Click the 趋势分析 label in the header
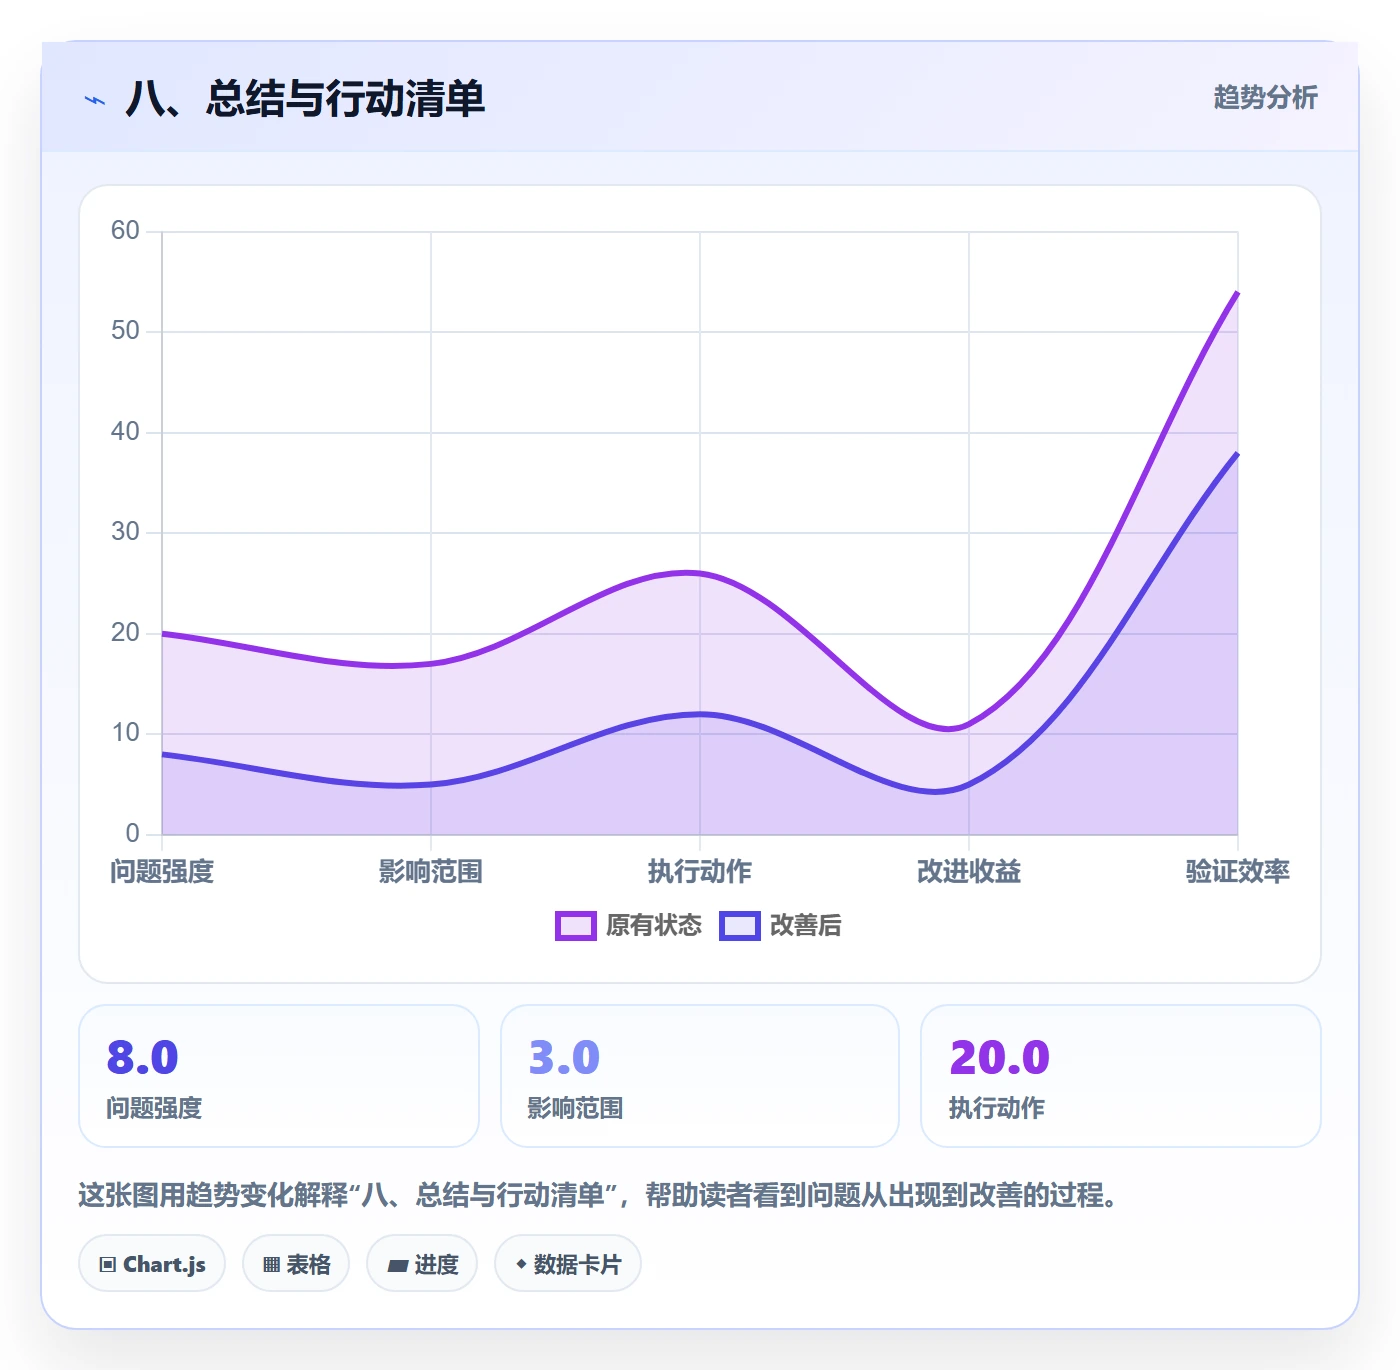The image size is (1400, 1370). (1265, 97)
